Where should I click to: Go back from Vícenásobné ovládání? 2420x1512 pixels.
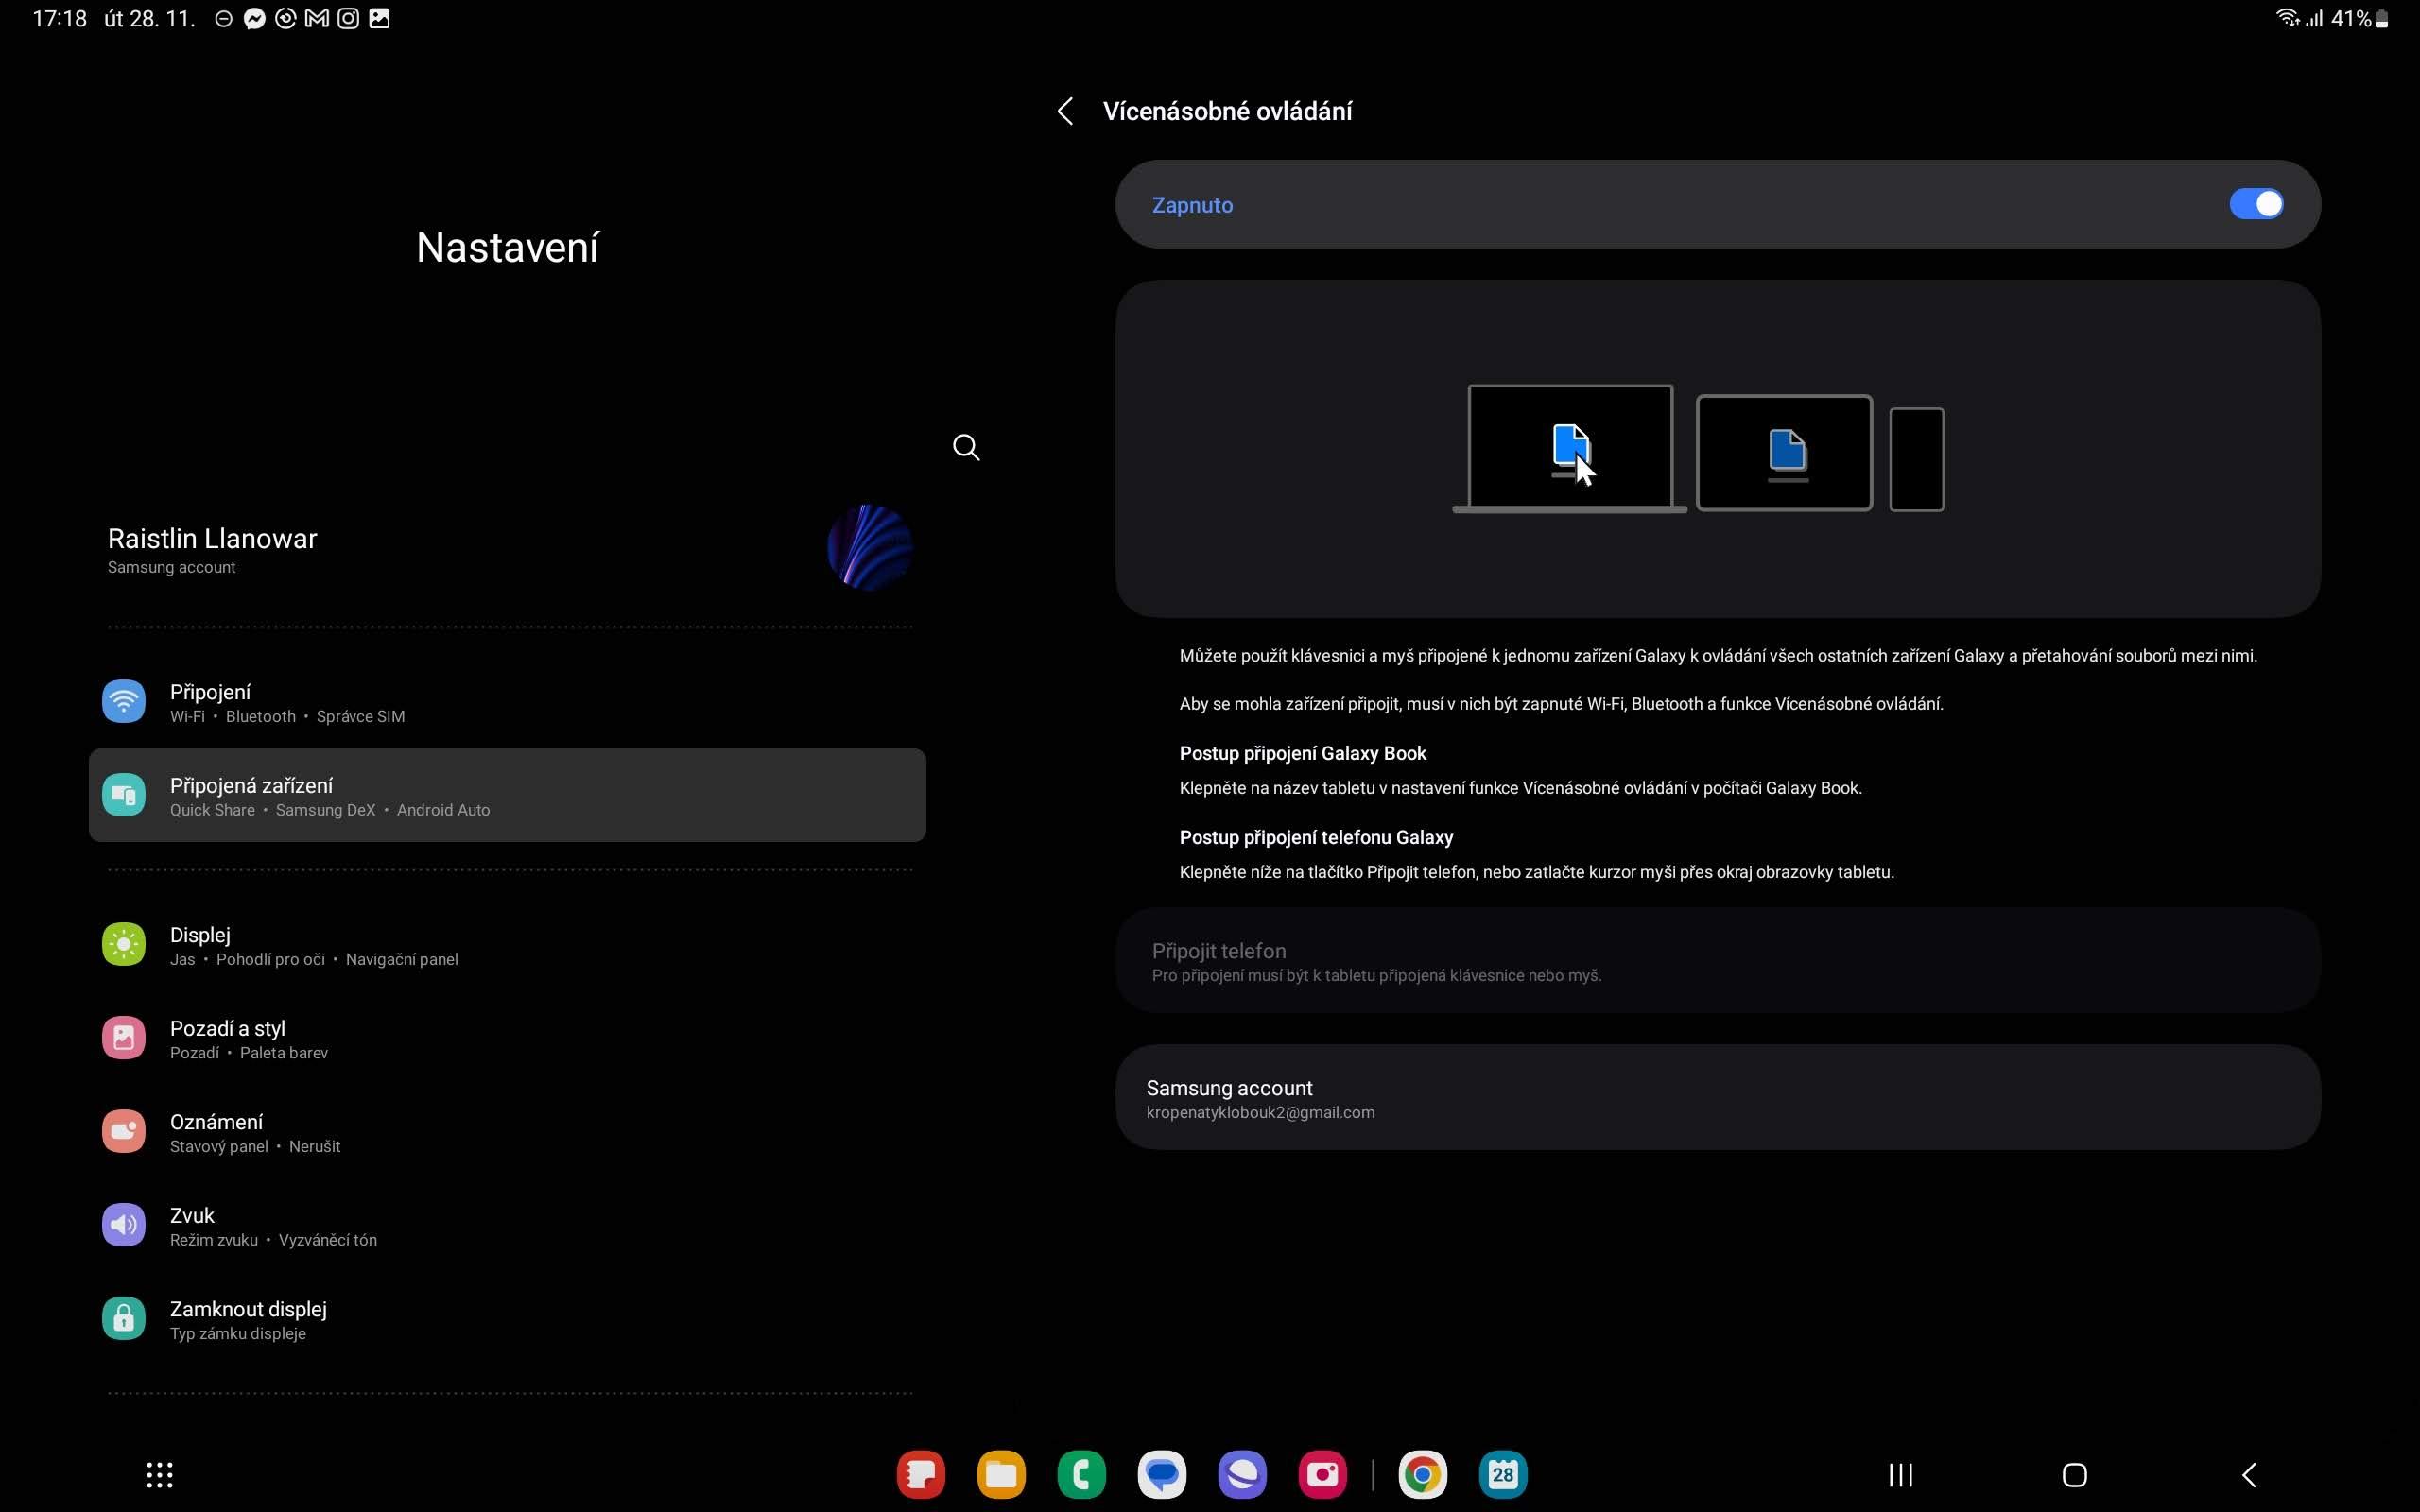[x=1065, y=111]
